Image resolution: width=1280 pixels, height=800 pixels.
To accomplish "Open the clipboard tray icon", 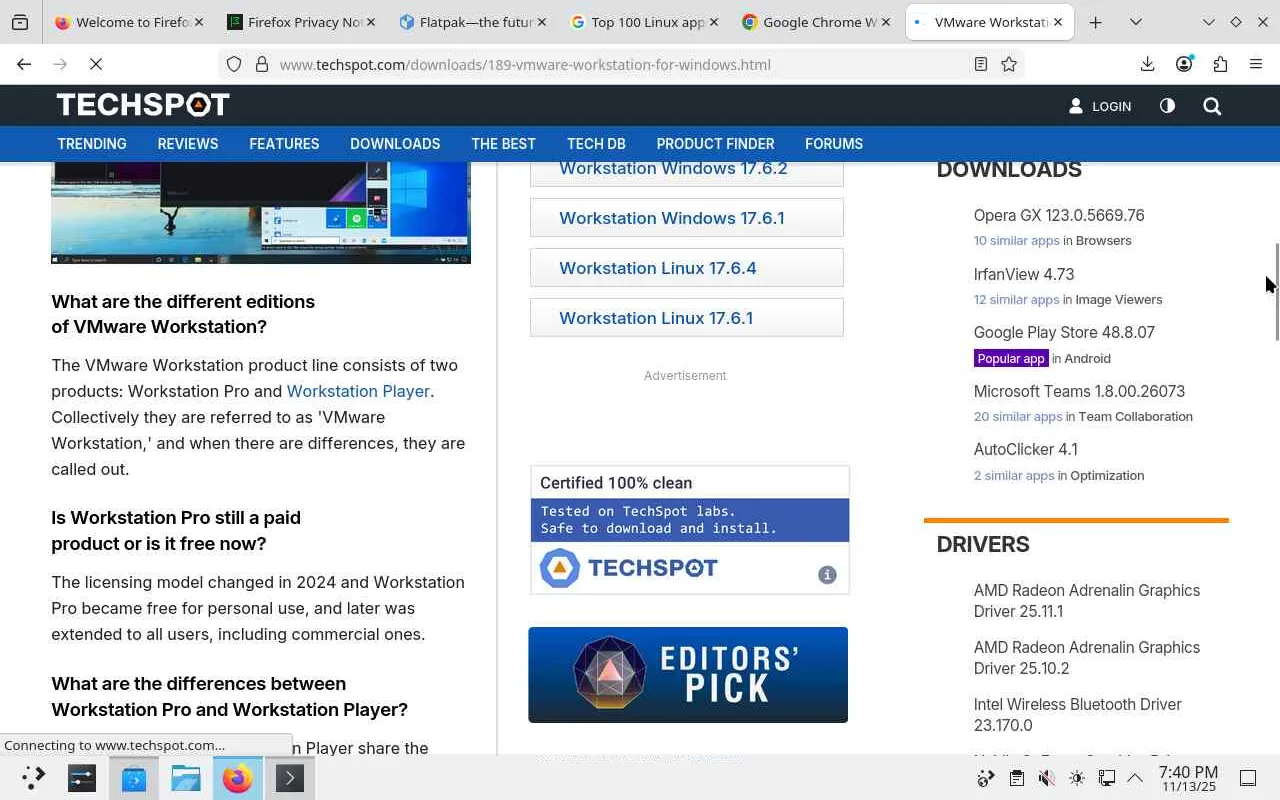I will [x=1016, y=778].
